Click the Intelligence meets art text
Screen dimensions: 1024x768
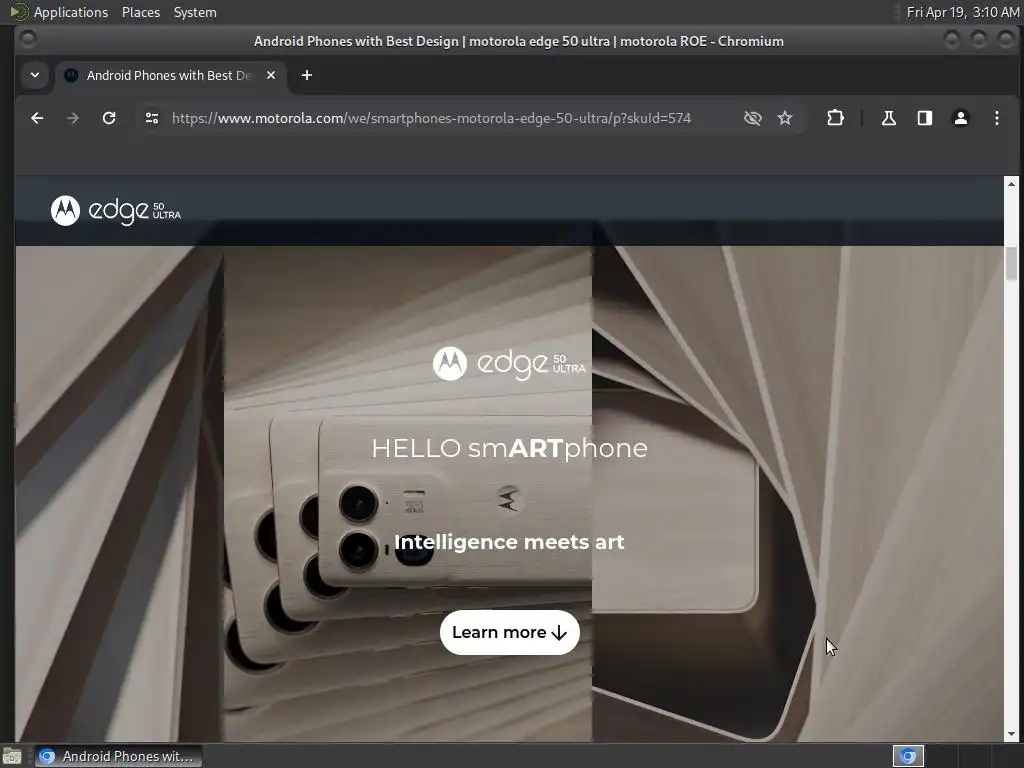coord(509,542)
